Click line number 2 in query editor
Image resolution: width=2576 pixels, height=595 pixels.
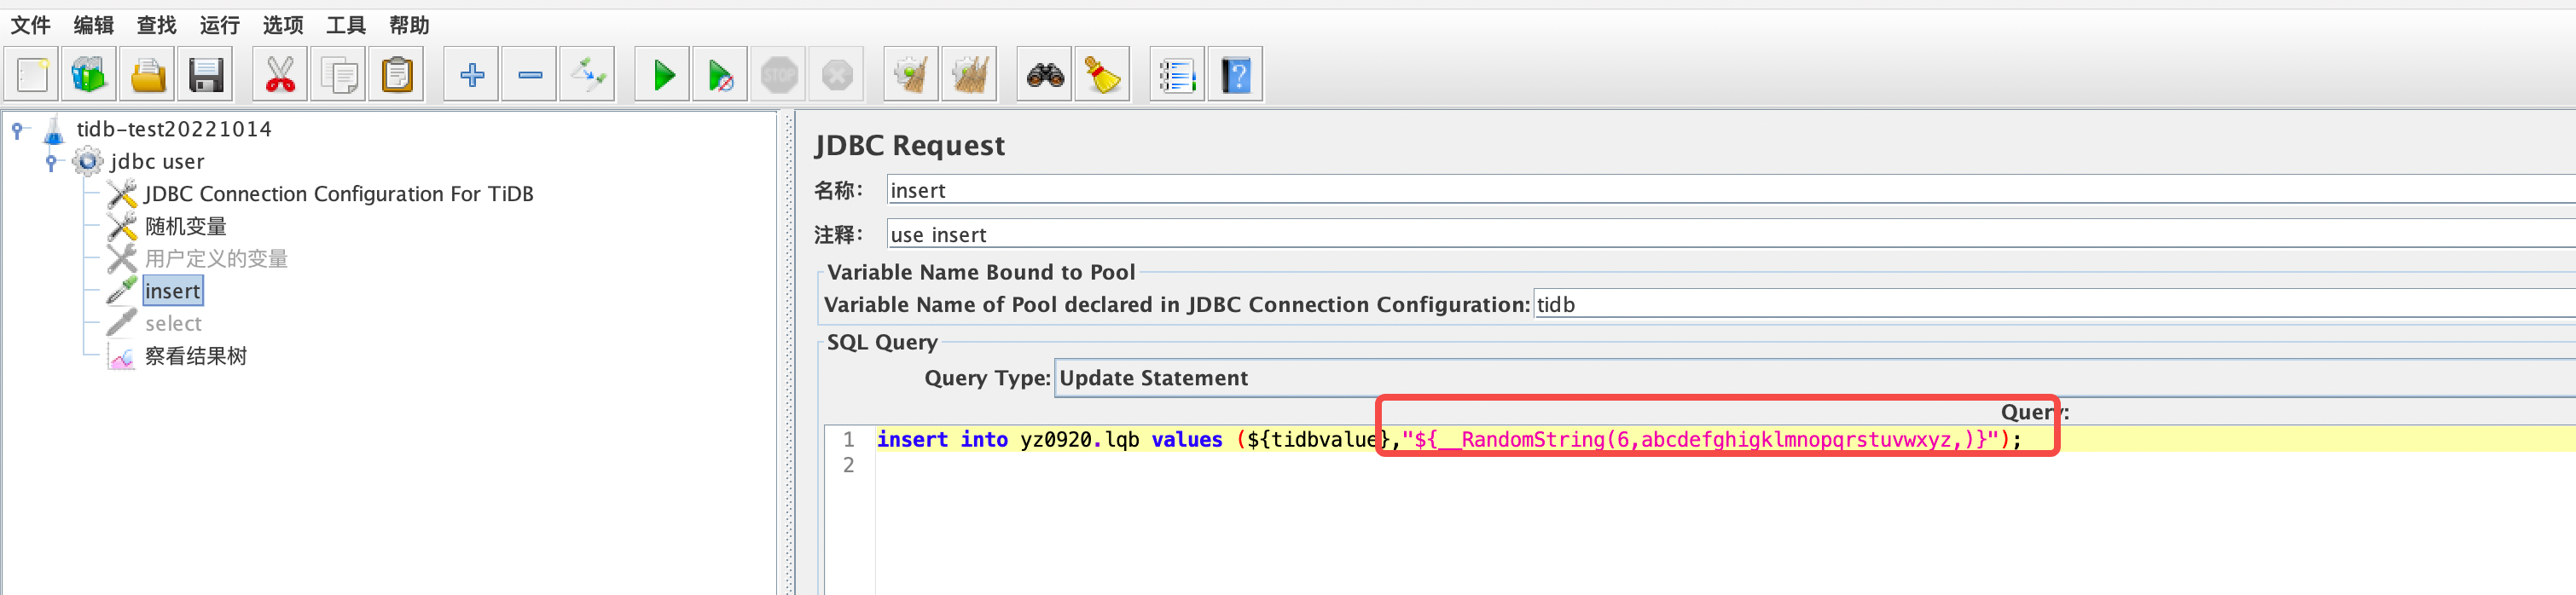[848, 465]
